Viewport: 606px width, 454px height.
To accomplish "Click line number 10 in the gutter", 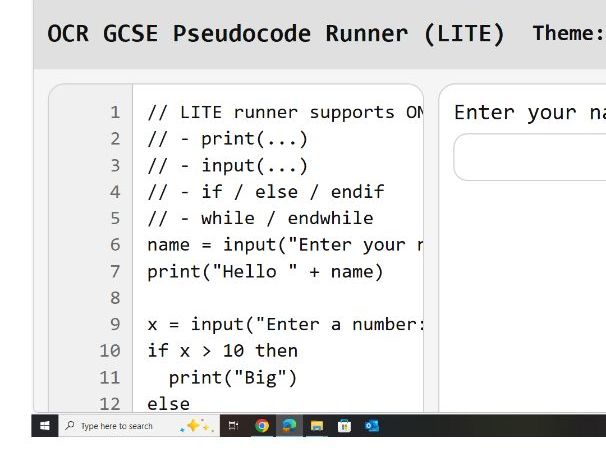I will (110, 351).
